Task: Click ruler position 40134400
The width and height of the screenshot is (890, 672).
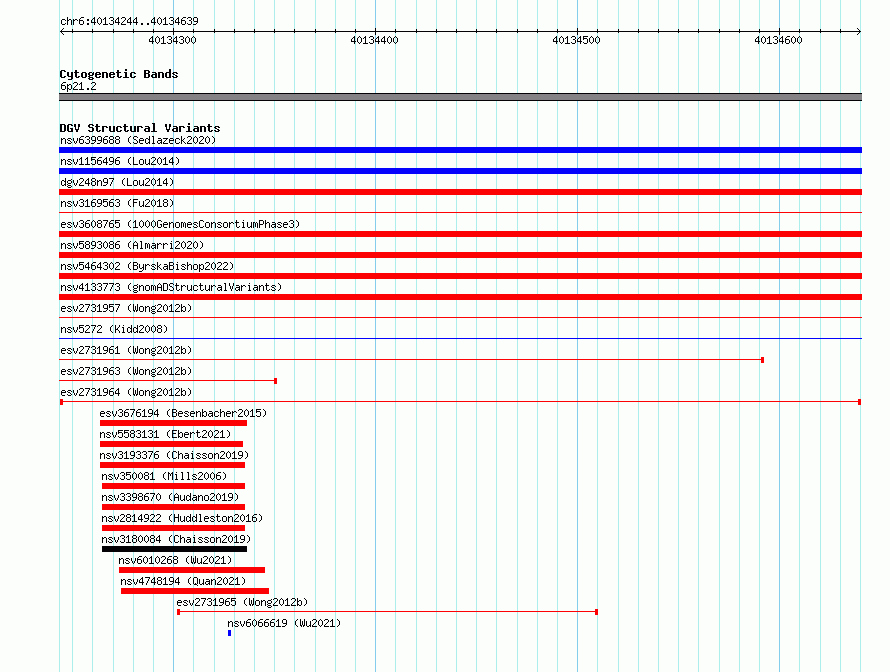Action: [x=375, y=40]
